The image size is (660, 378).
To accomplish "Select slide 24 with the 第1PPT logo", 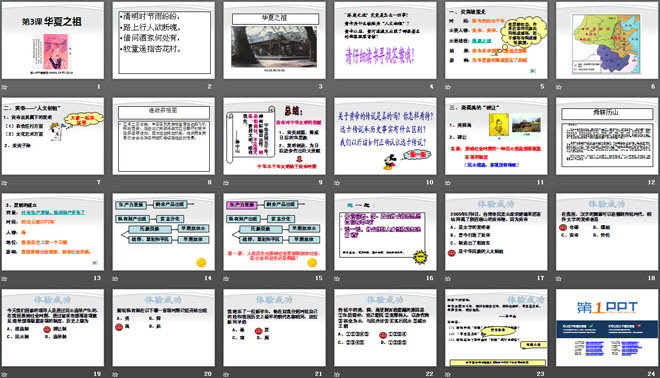I will point(607,327).
